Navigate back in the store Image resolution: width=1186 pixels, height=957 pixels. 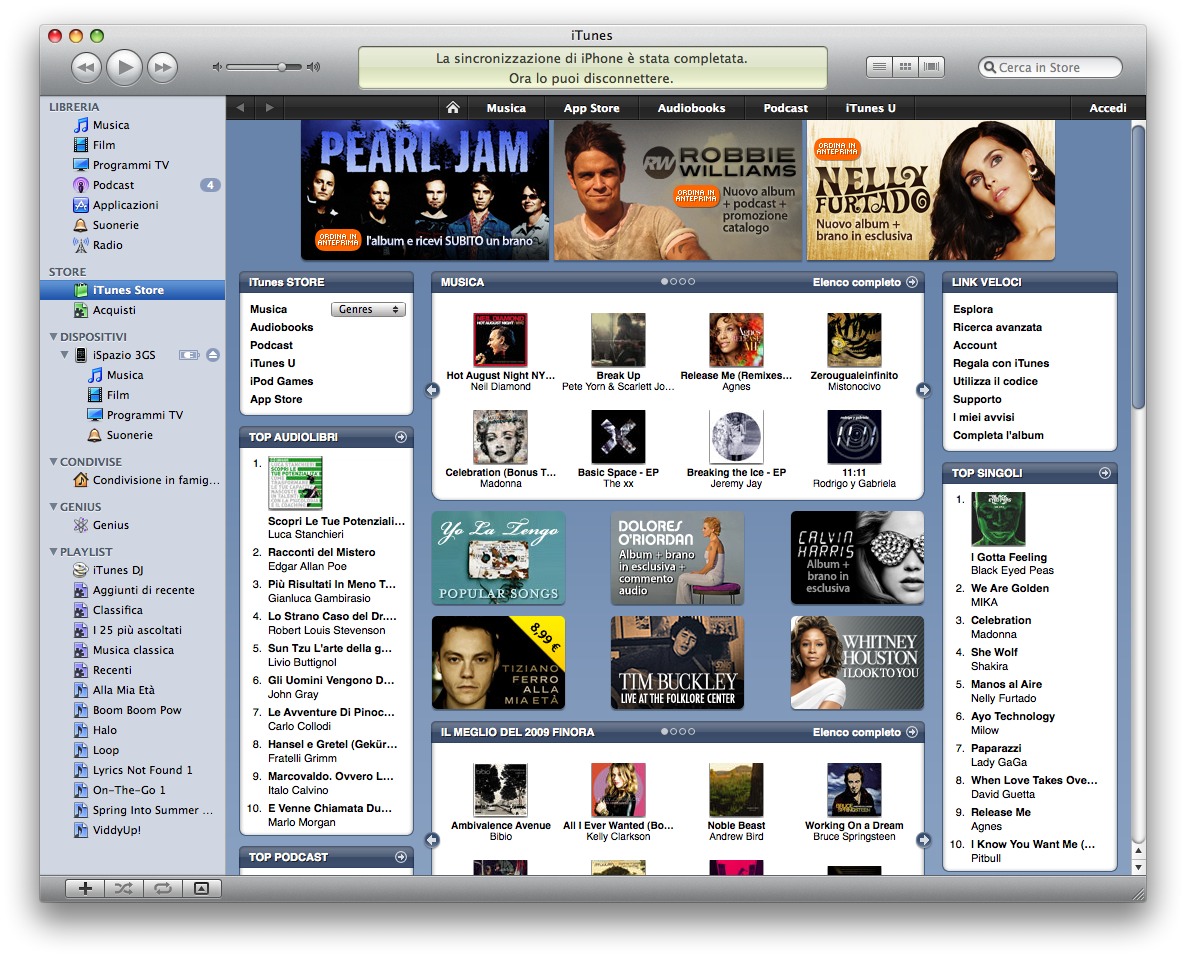click(241, 107)
